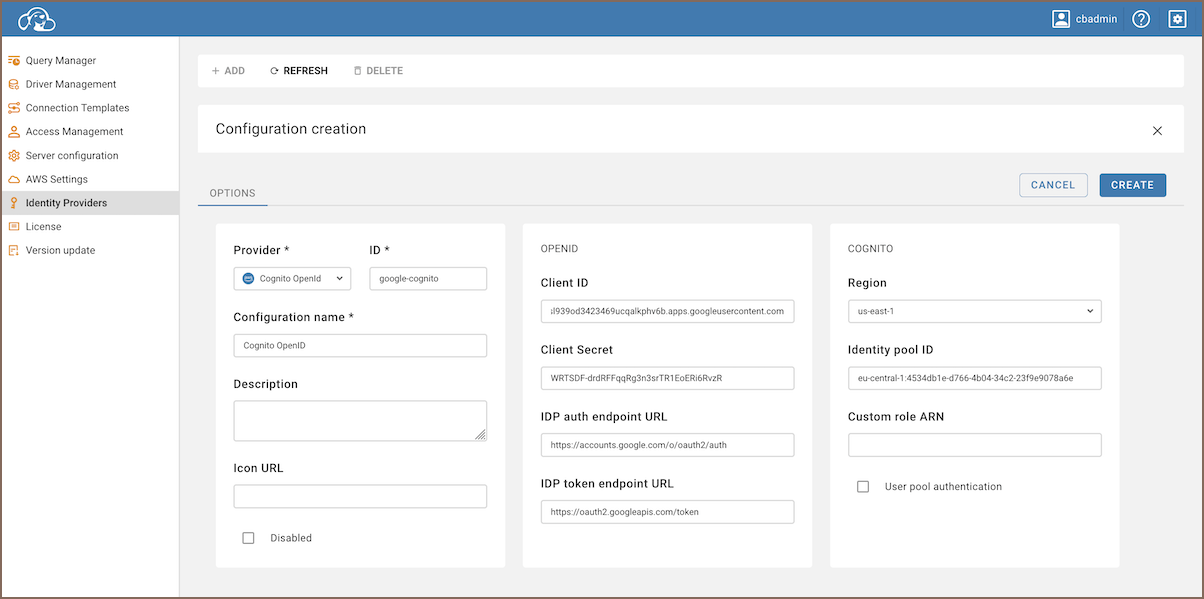1204x599 pixels.
Task: Open Query Manager from sidebar
Action: 60,61
